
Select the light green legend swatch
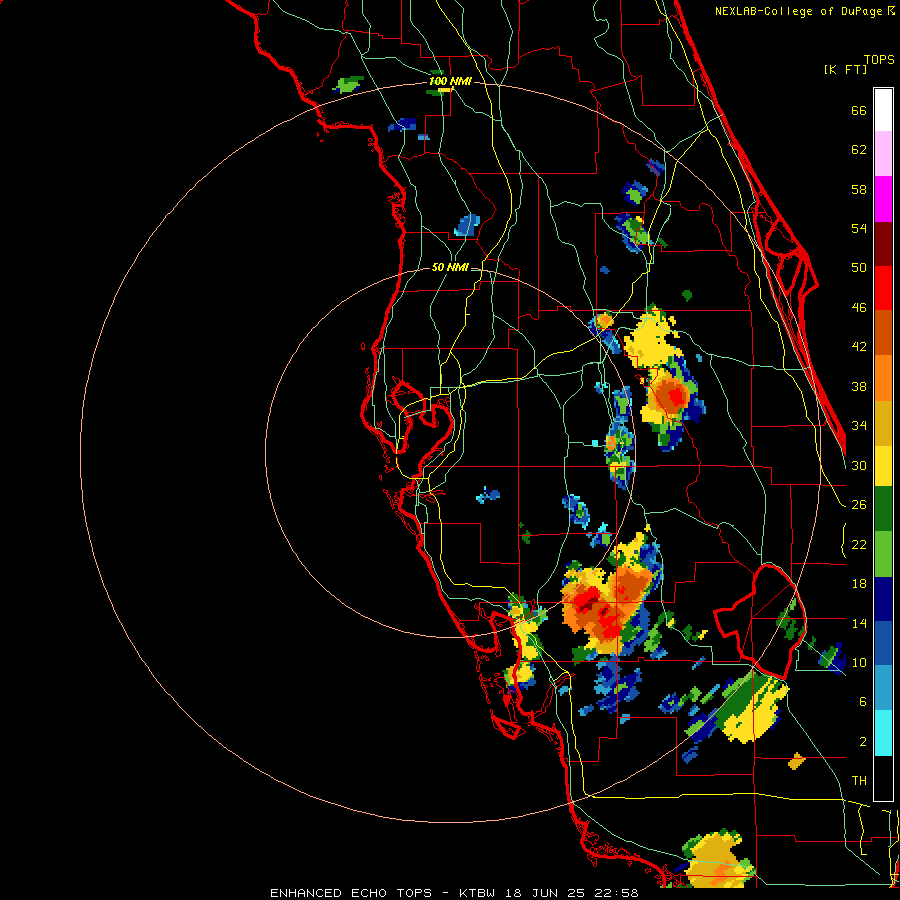[883, 554]
